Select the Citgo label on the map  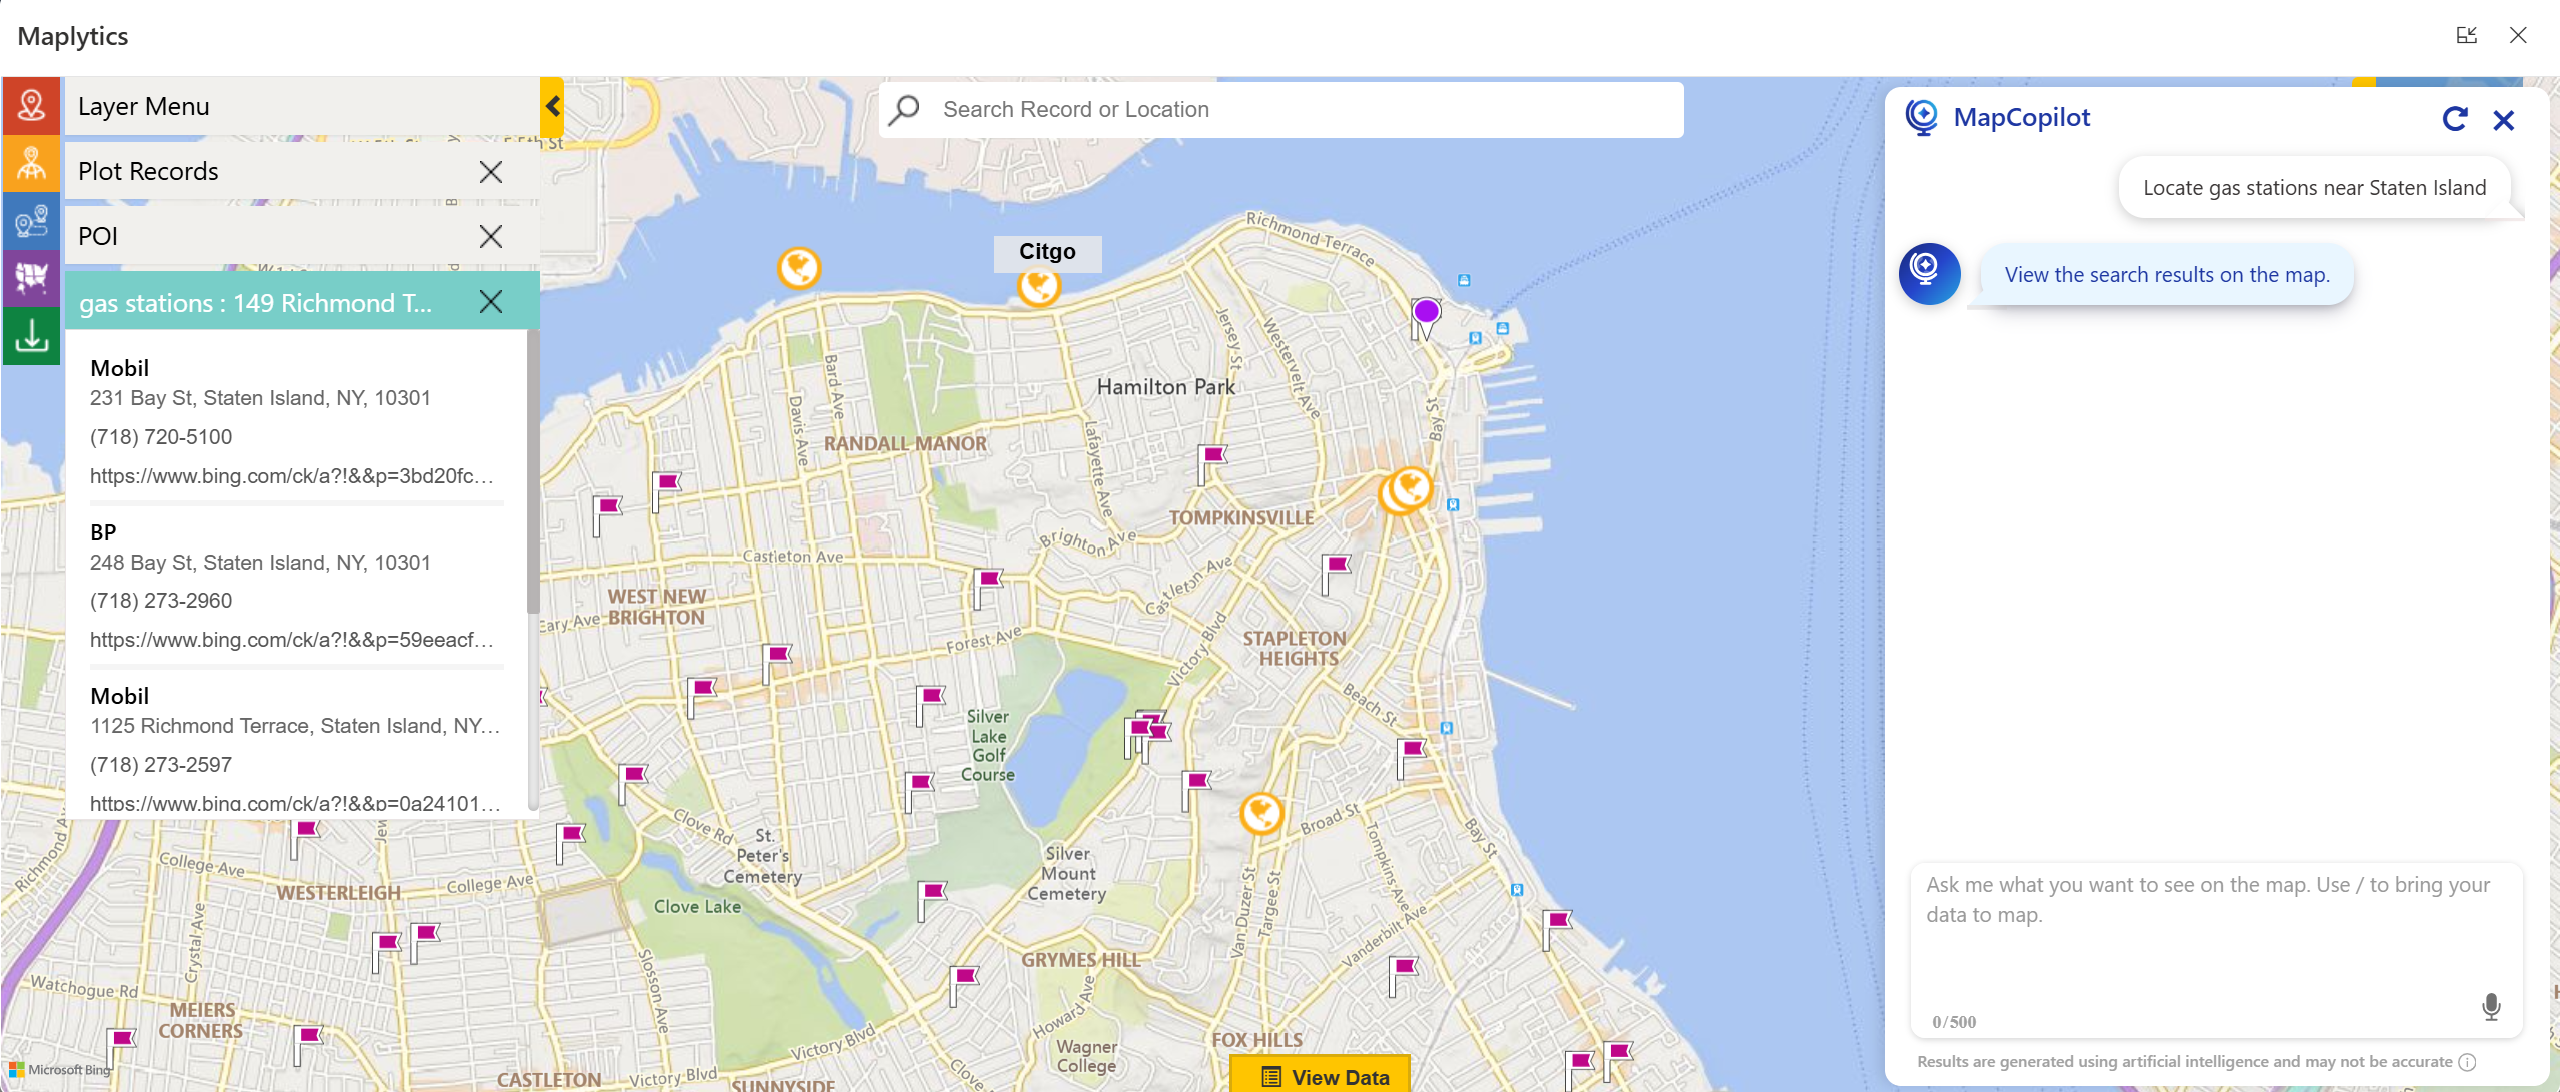coord(1047,252)
